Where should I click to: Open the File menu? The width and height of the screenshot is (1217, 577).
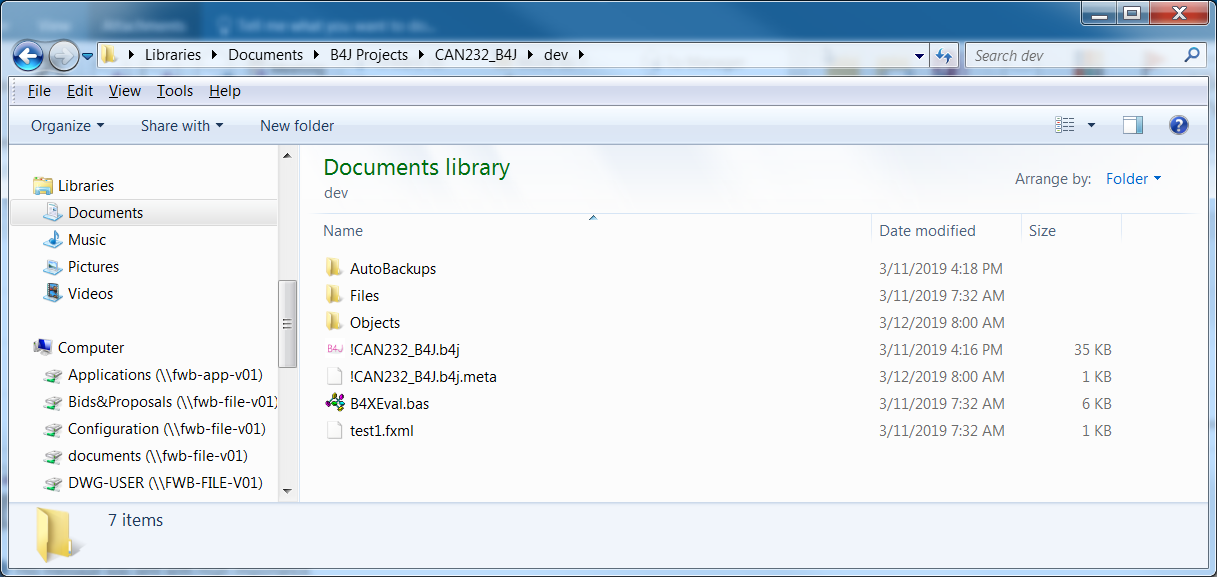coord(39,91)
